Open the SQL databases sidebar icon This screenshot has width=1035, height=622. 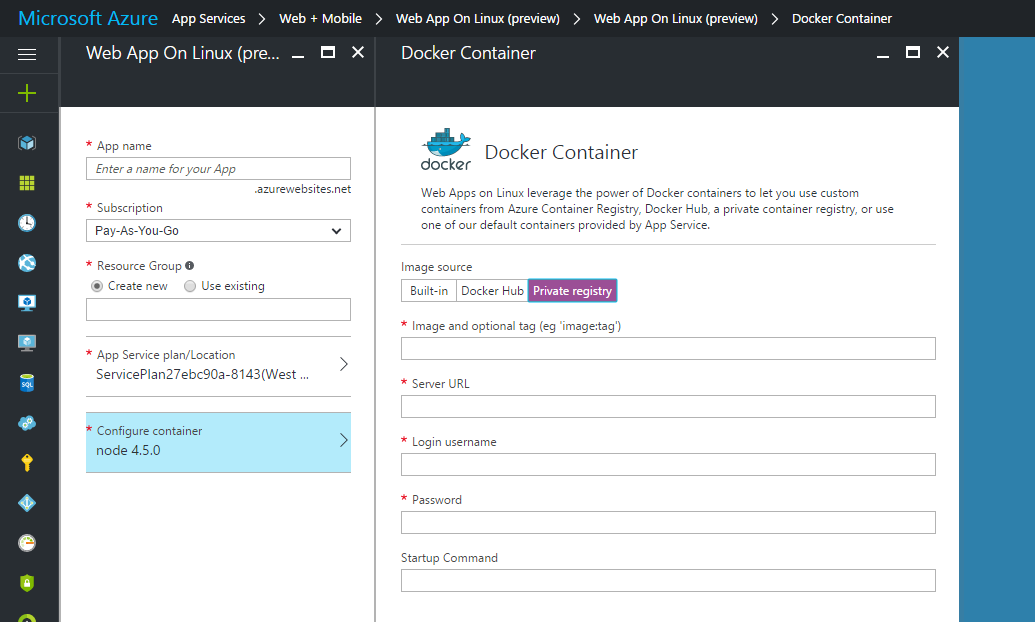click(x=27, y=383)
